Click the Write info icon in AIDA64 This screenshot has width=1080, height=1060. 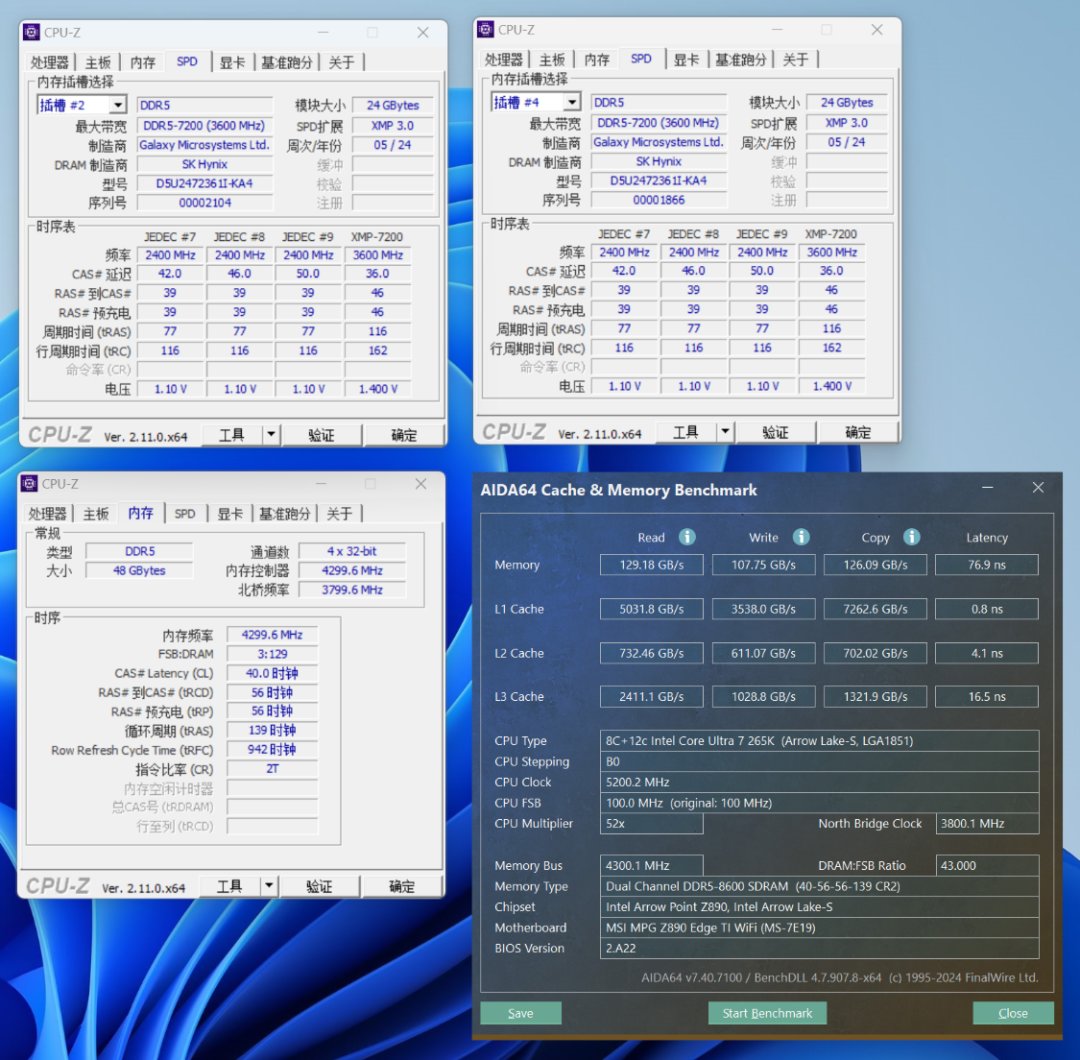pyautogui.click(x=800, y=537)
